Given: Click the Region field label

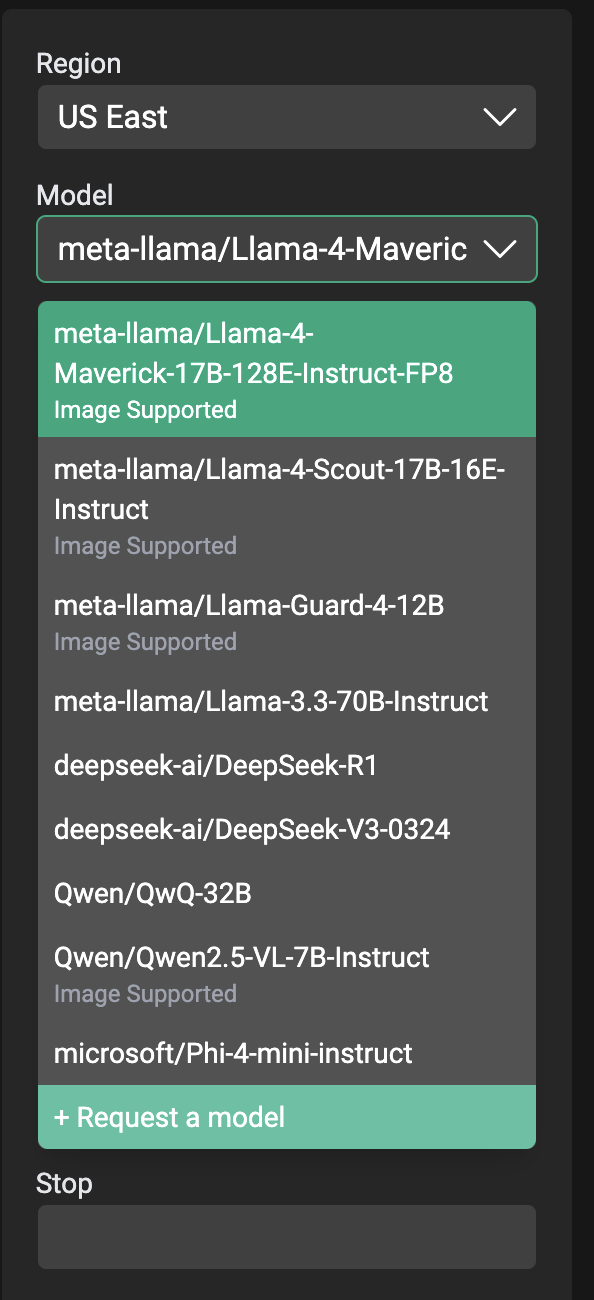Looking at the screenshot, I should [78, 63].
